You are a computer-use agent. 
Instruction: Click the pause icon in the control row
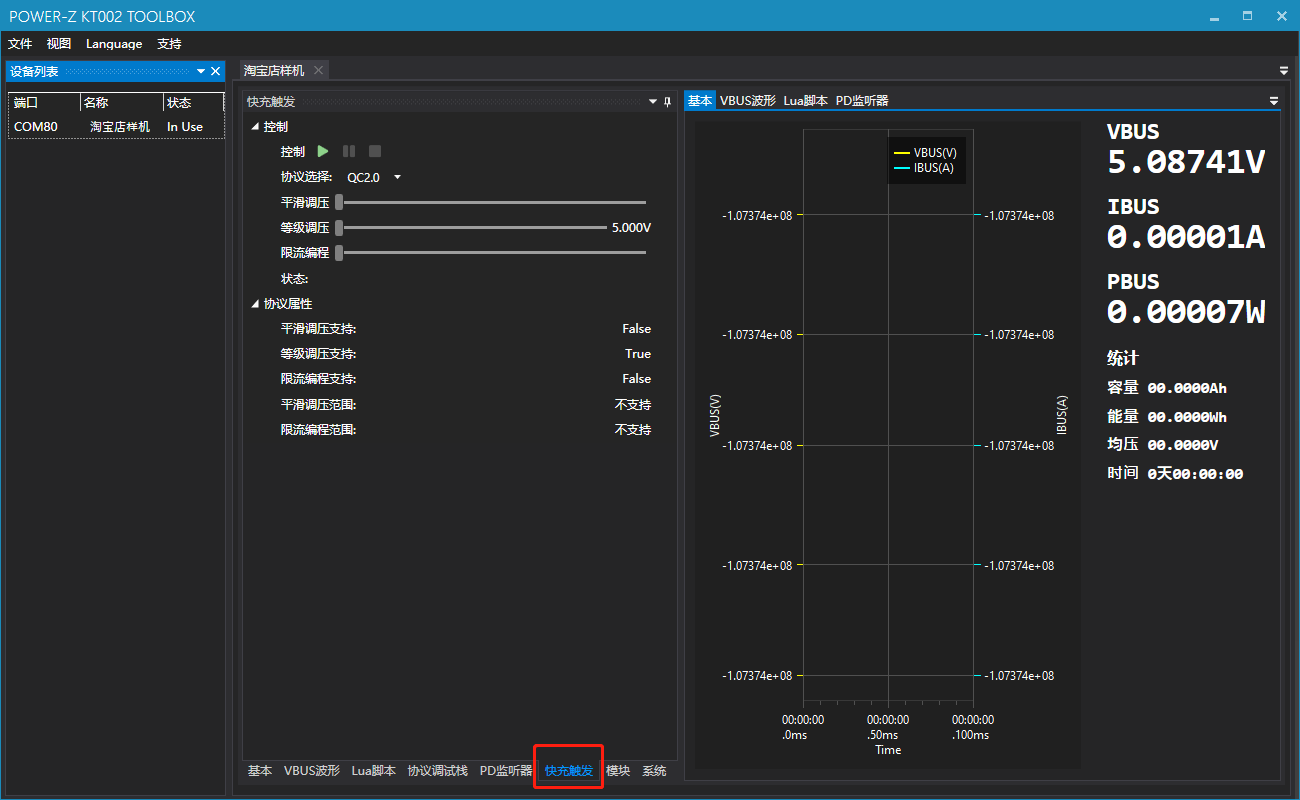349,152
